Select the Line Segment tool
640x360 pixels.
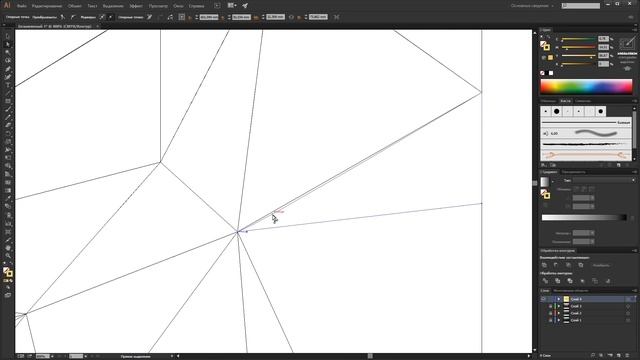[x=8, y=93]
